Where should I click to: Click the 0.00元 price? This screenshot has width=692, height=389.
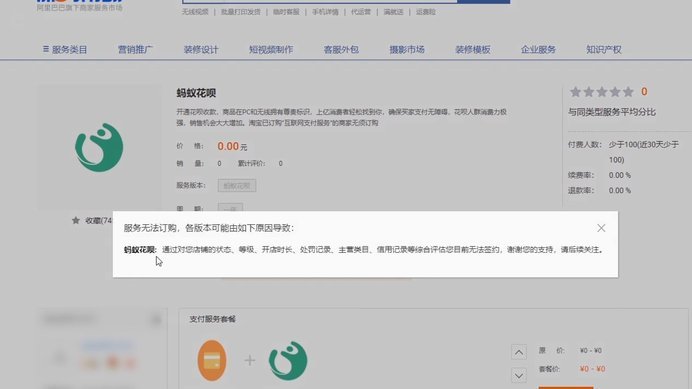point(232,146)
